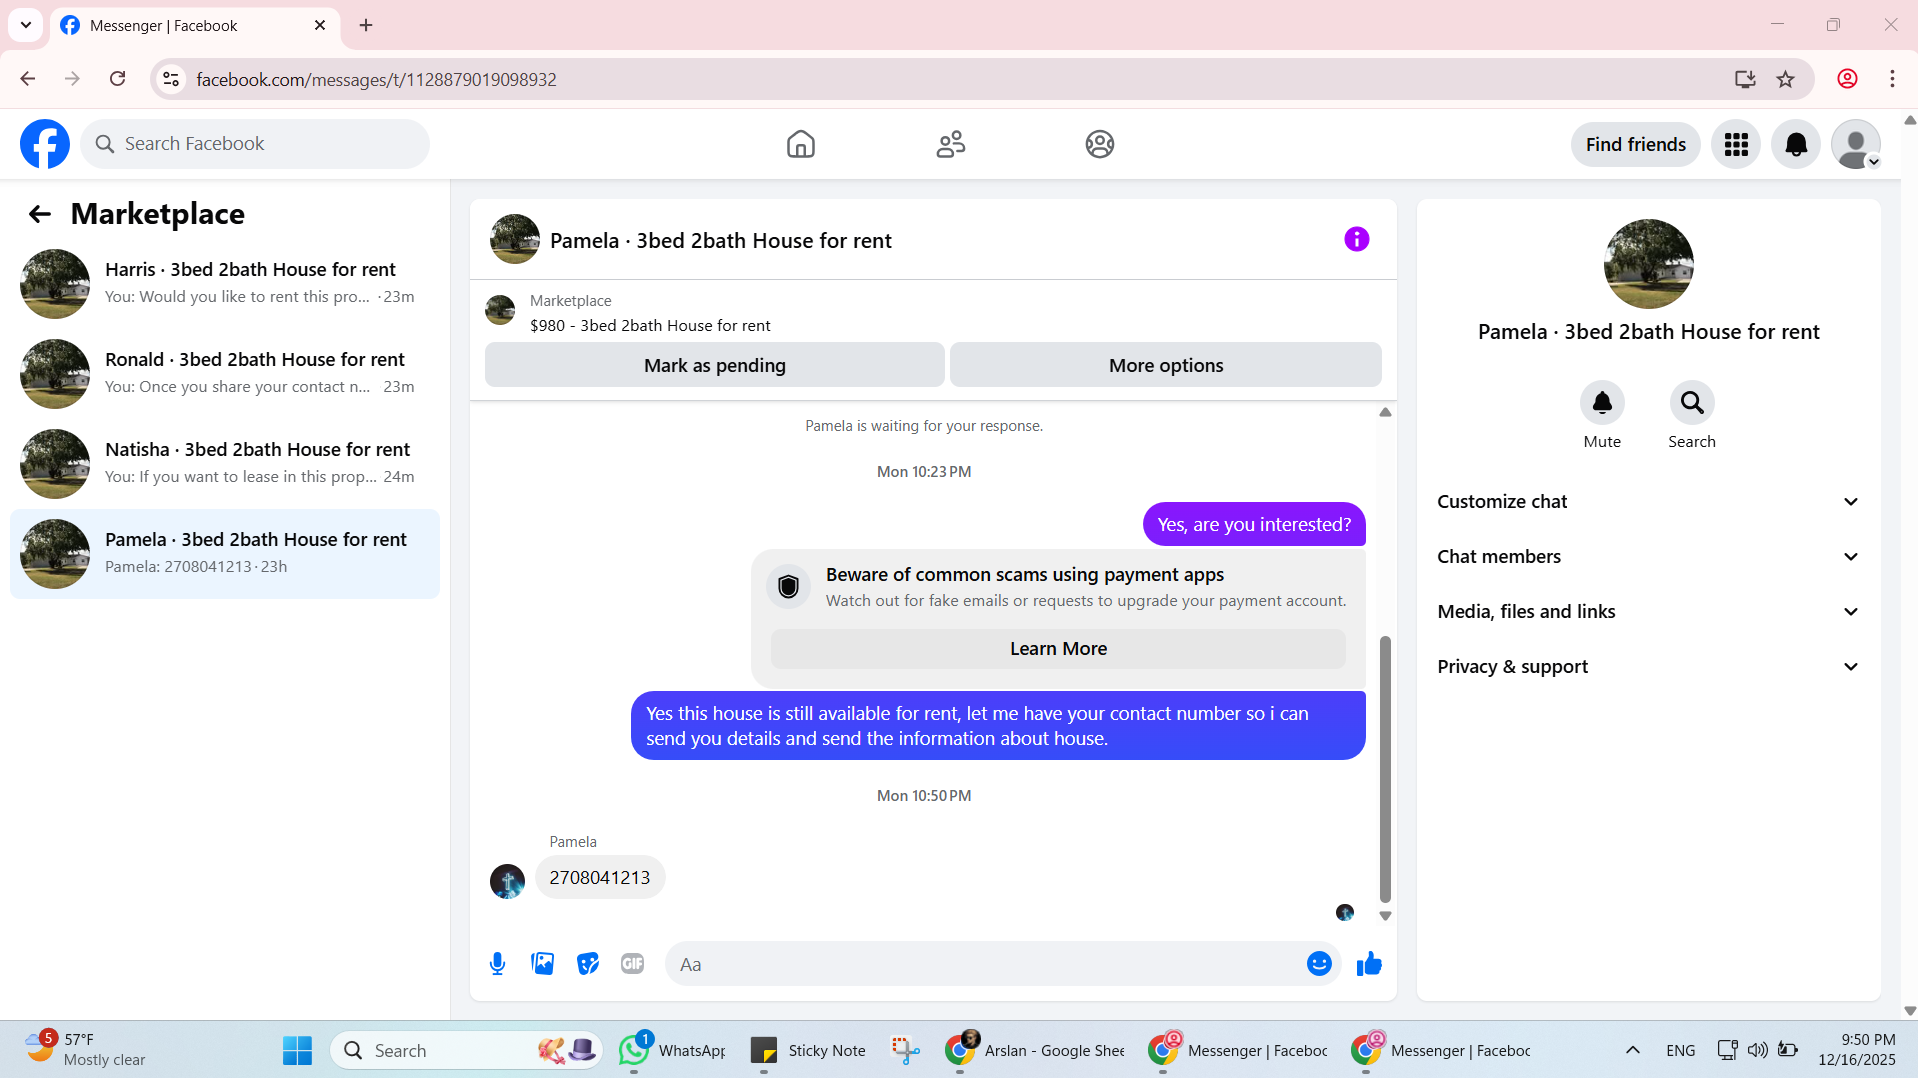Image resolution: width=1918 pixels, height=1078 pixels.
Task: Open the Friends icon in top navigation
Action: (951, 144)
